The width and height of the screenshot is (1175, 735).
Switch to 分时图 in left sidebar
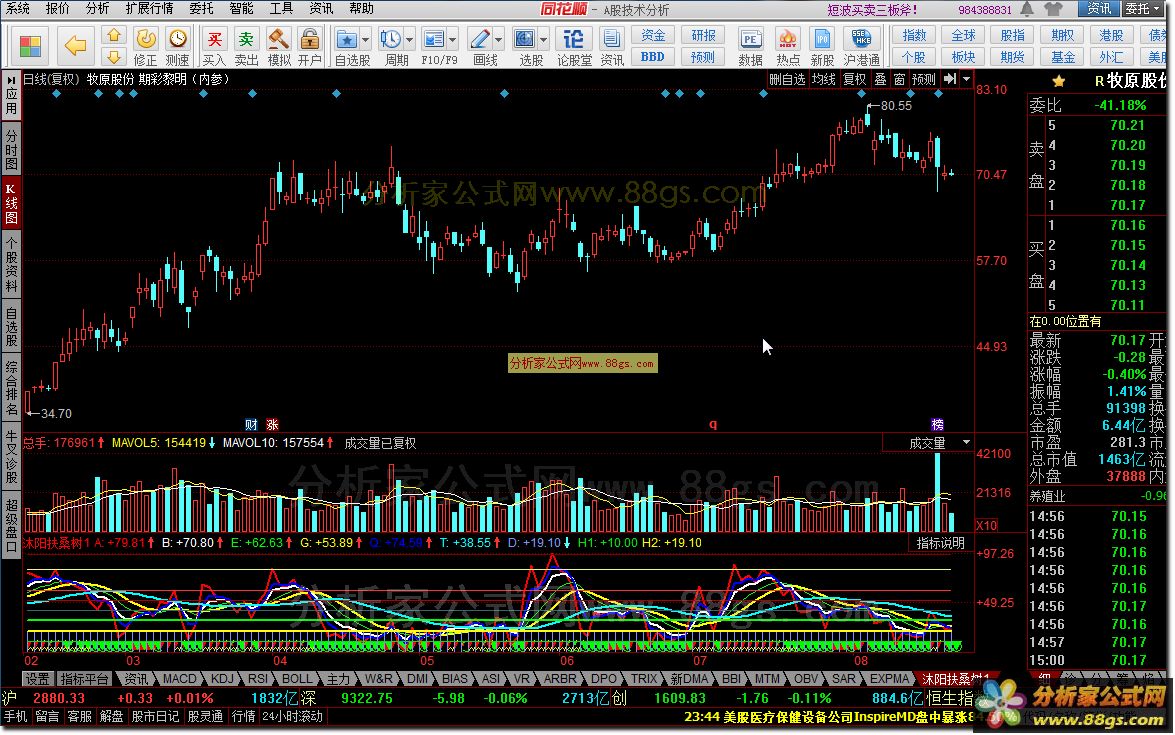pyautogui.click(x=10, y=150)
